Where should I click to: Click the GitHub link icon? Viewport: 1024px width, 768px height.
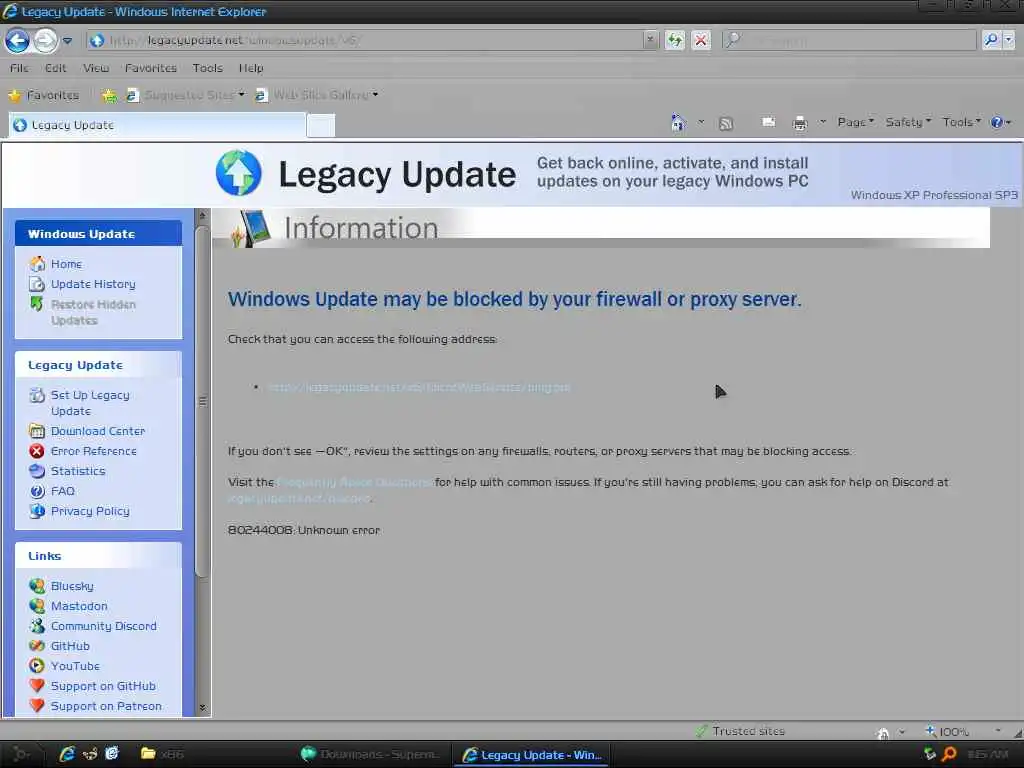tap(37, 646)
